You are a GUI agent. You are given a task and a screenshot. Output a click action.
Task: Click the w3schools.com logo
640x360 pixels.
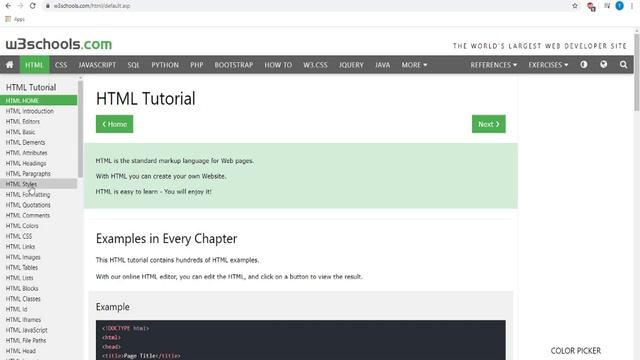59,44
